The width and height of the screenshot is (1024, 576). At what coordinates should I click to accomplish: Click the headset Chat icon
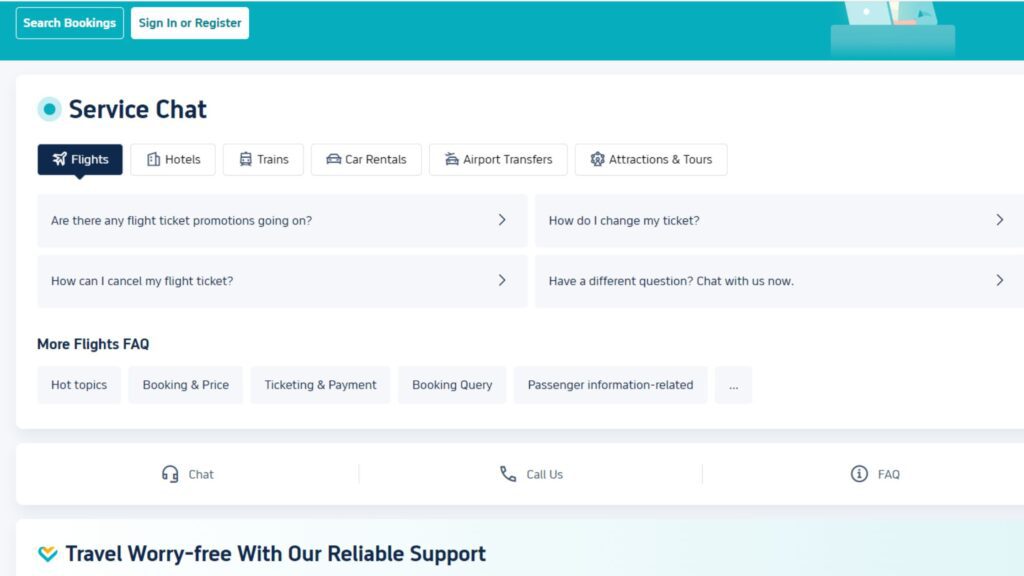click(170, 474)
